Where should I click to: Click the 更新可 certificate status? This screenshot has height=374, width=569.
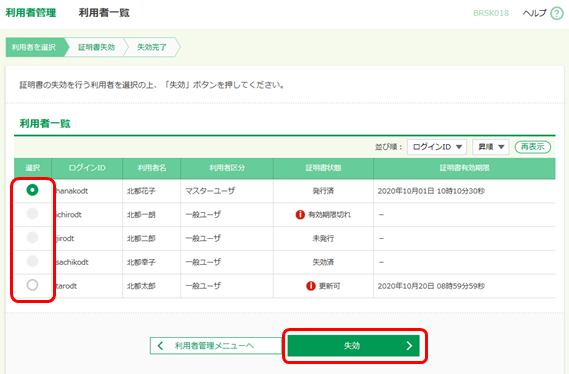tap(329, 286)
